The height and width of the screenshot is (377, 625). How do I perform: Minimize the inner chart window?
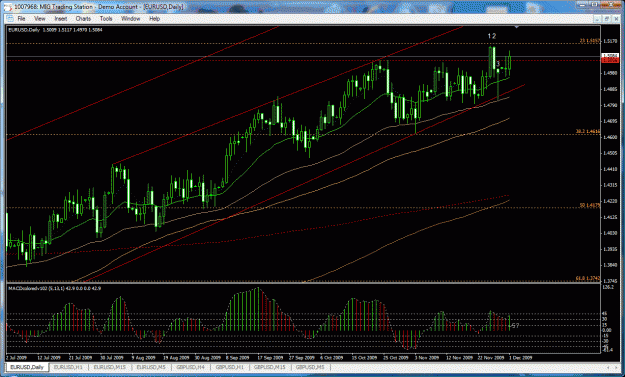coord(597,19)
